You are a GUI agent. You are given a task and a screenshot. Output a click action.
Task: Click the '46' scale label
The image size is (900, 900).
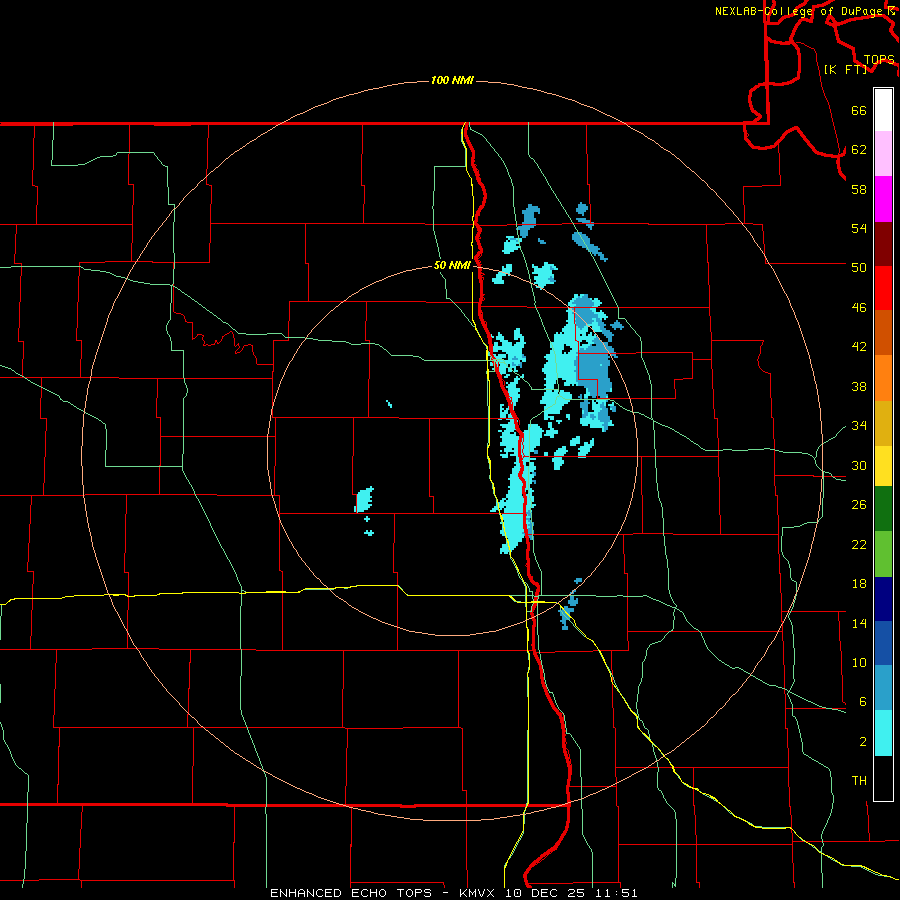pos(859,308)
